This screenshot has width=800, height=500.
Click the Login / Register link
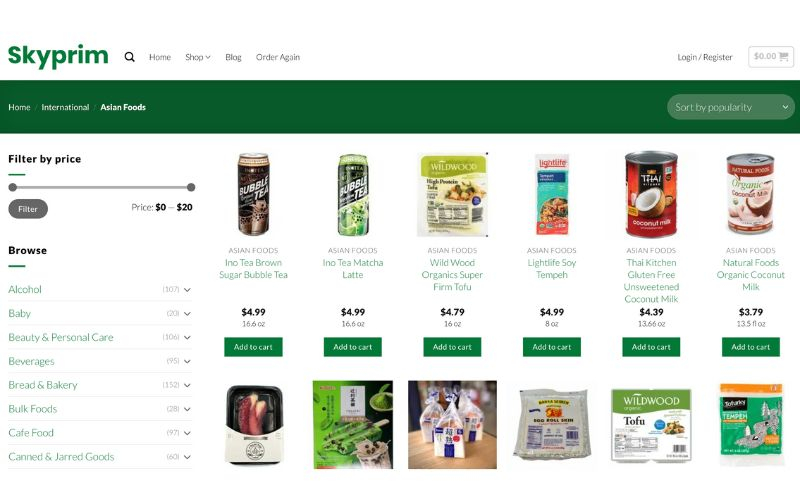click(x=705, y=57)
